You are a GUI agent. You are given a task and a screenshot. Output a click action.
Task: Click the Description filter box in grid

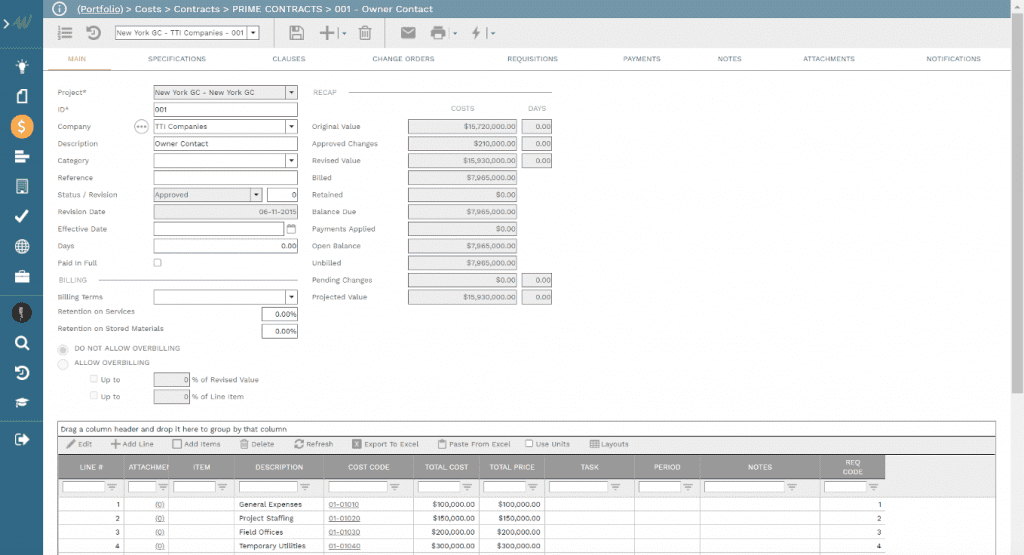pyautogui.click(x=268, y=487)
